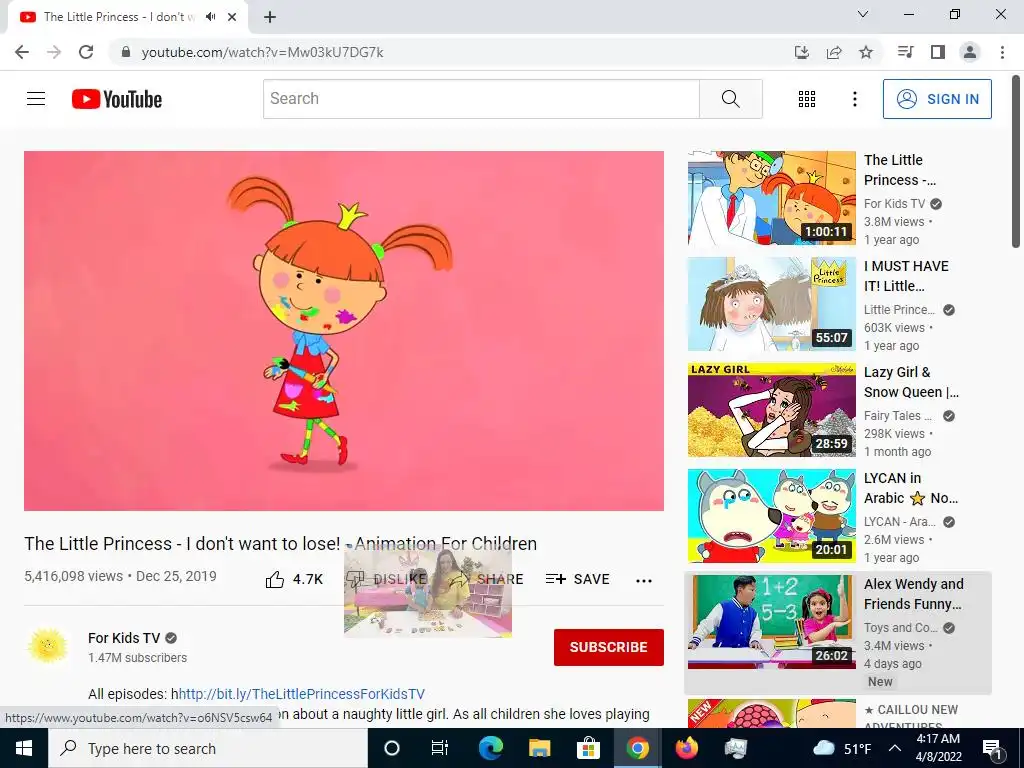Open Windows Start menu
The image size is (1024, 768).
pyautogui.click(x=24, y=748)
